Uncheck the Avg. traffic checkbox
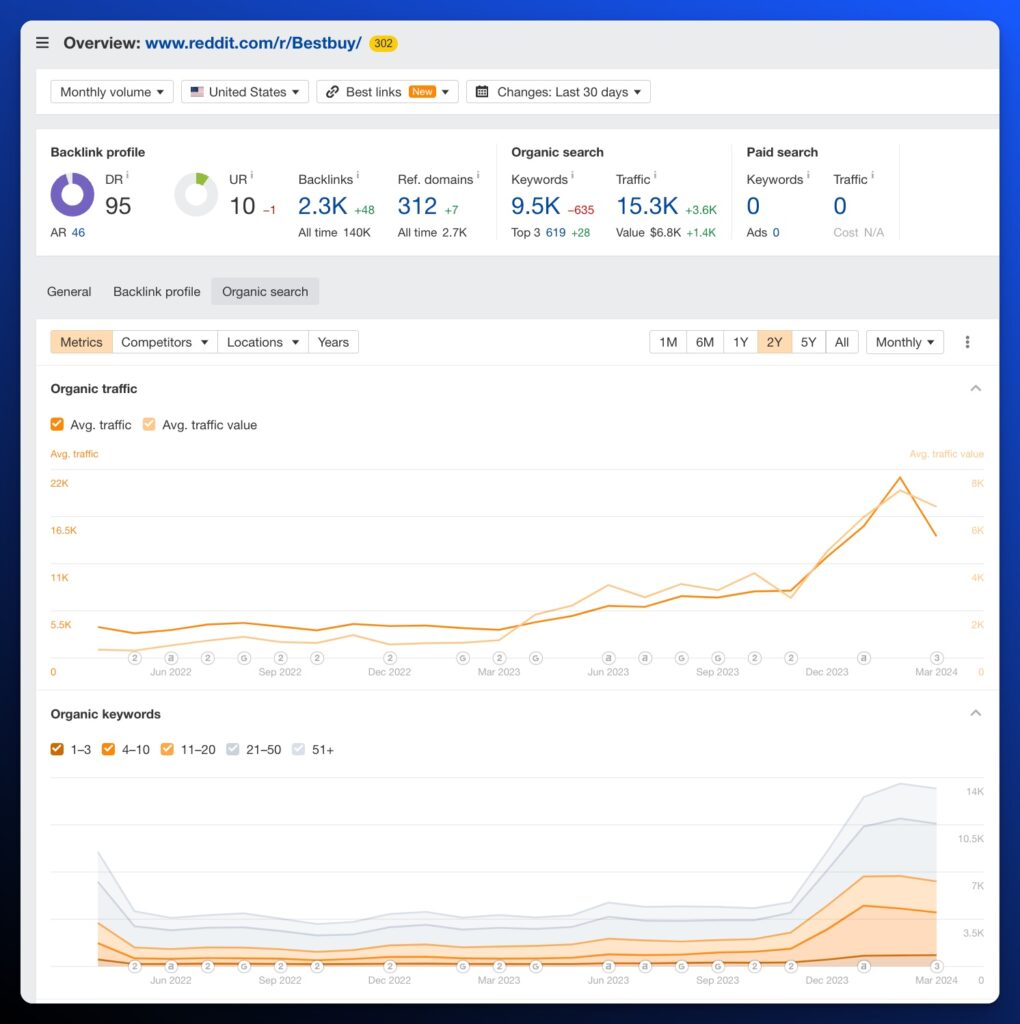This screenshot has height=1024, width=1020. [x=57, y=425]
